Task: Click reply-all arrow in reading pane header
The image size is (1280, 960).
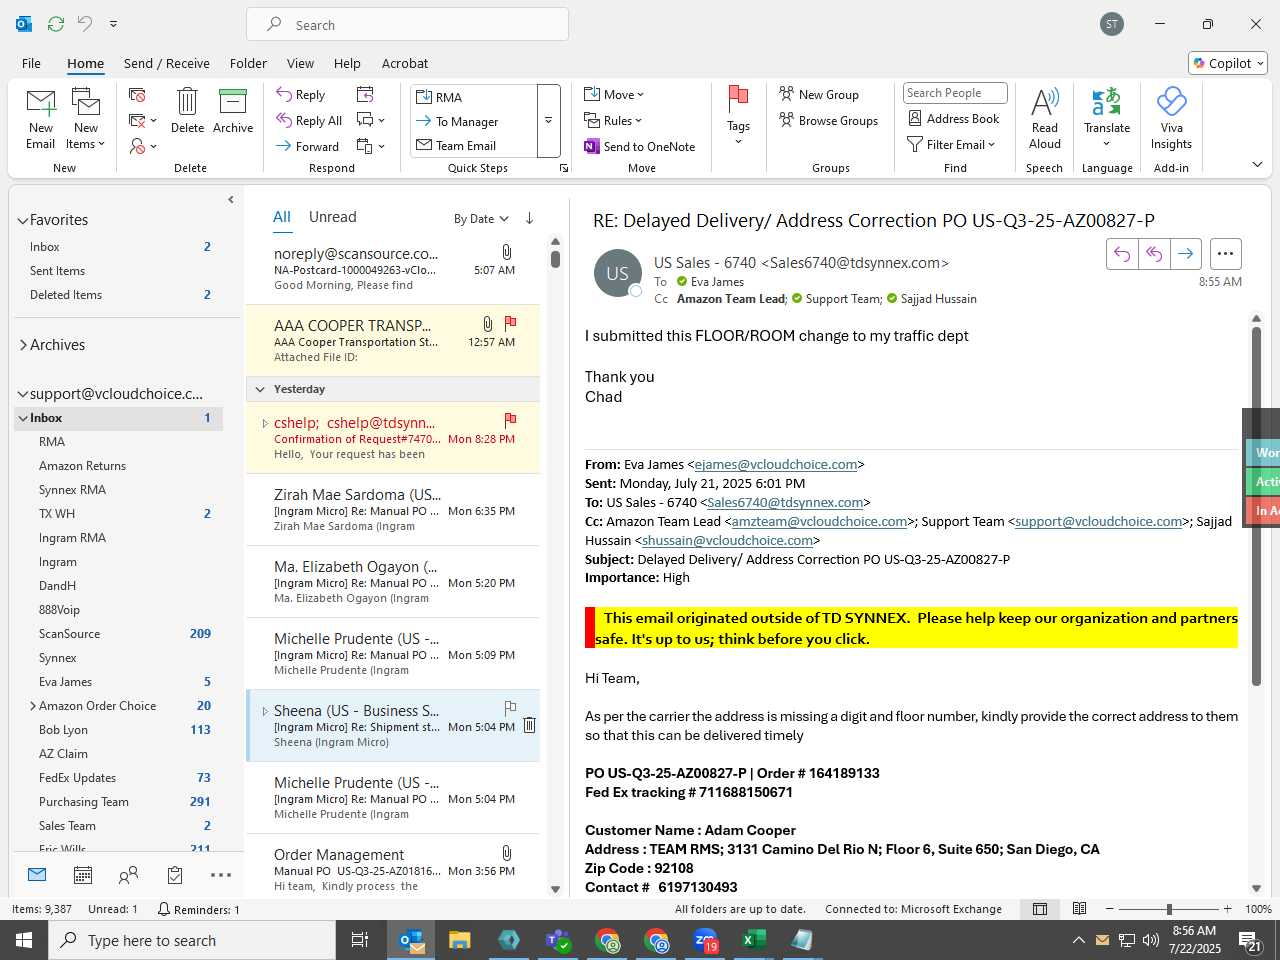Action: click(x=1154, y=254)
